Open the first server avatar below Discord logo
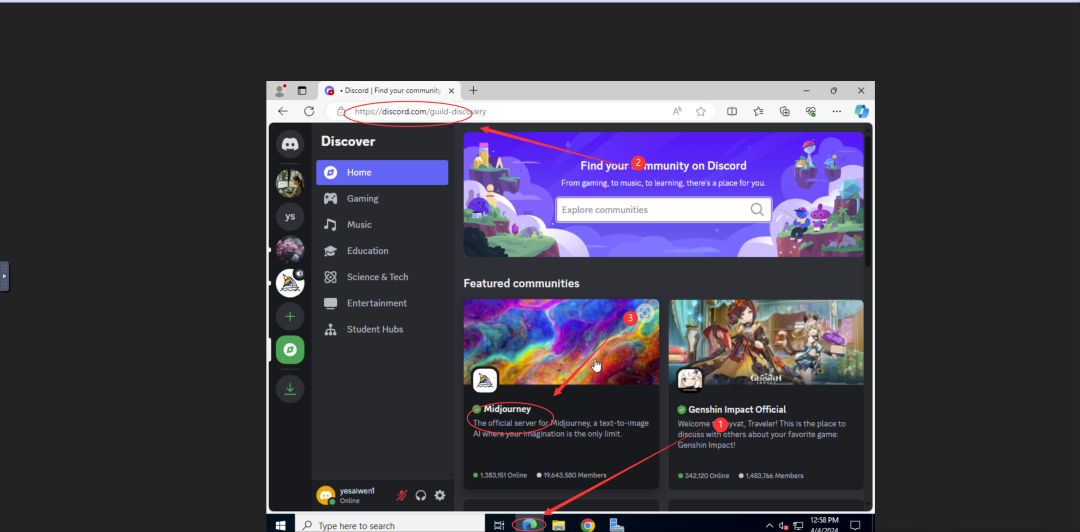The height and width of the screenshot is (532, 1080). point(290,183)
